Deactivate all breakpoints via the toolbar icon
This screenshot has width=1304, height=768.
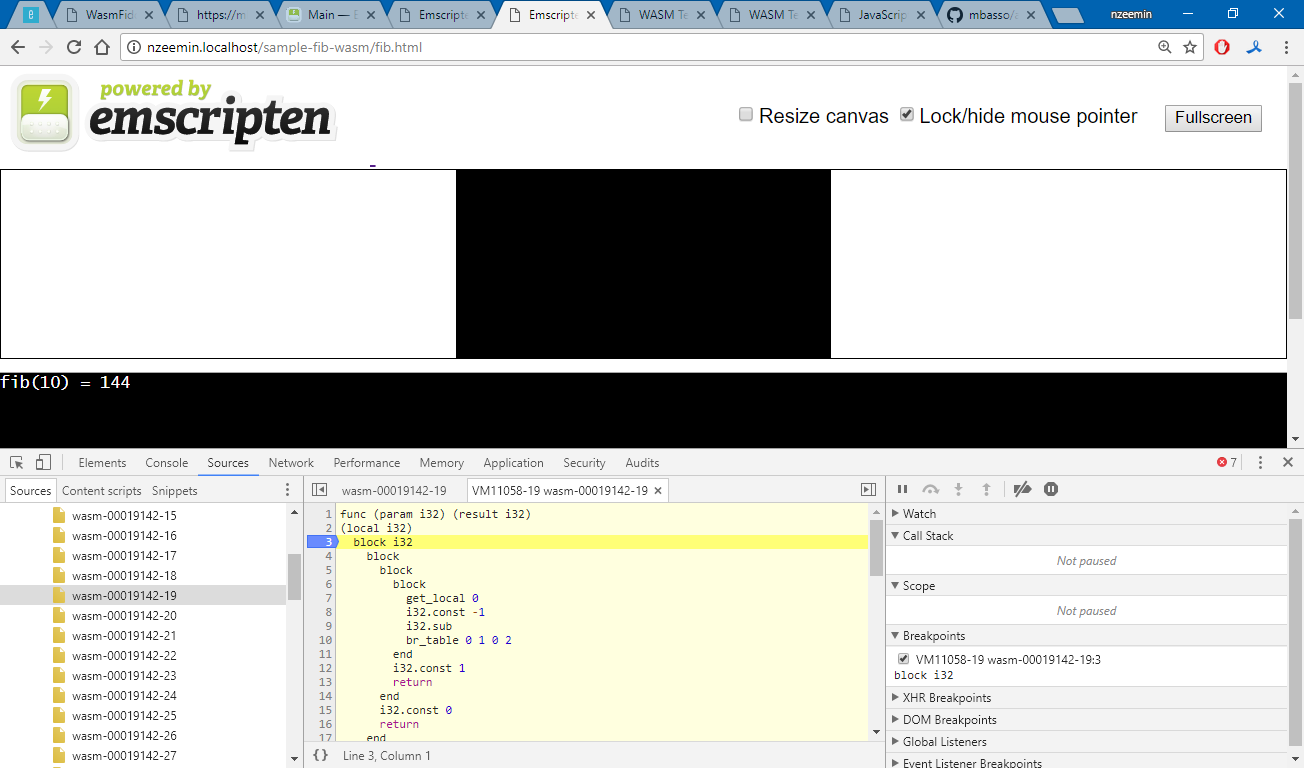coord(1022,489)
